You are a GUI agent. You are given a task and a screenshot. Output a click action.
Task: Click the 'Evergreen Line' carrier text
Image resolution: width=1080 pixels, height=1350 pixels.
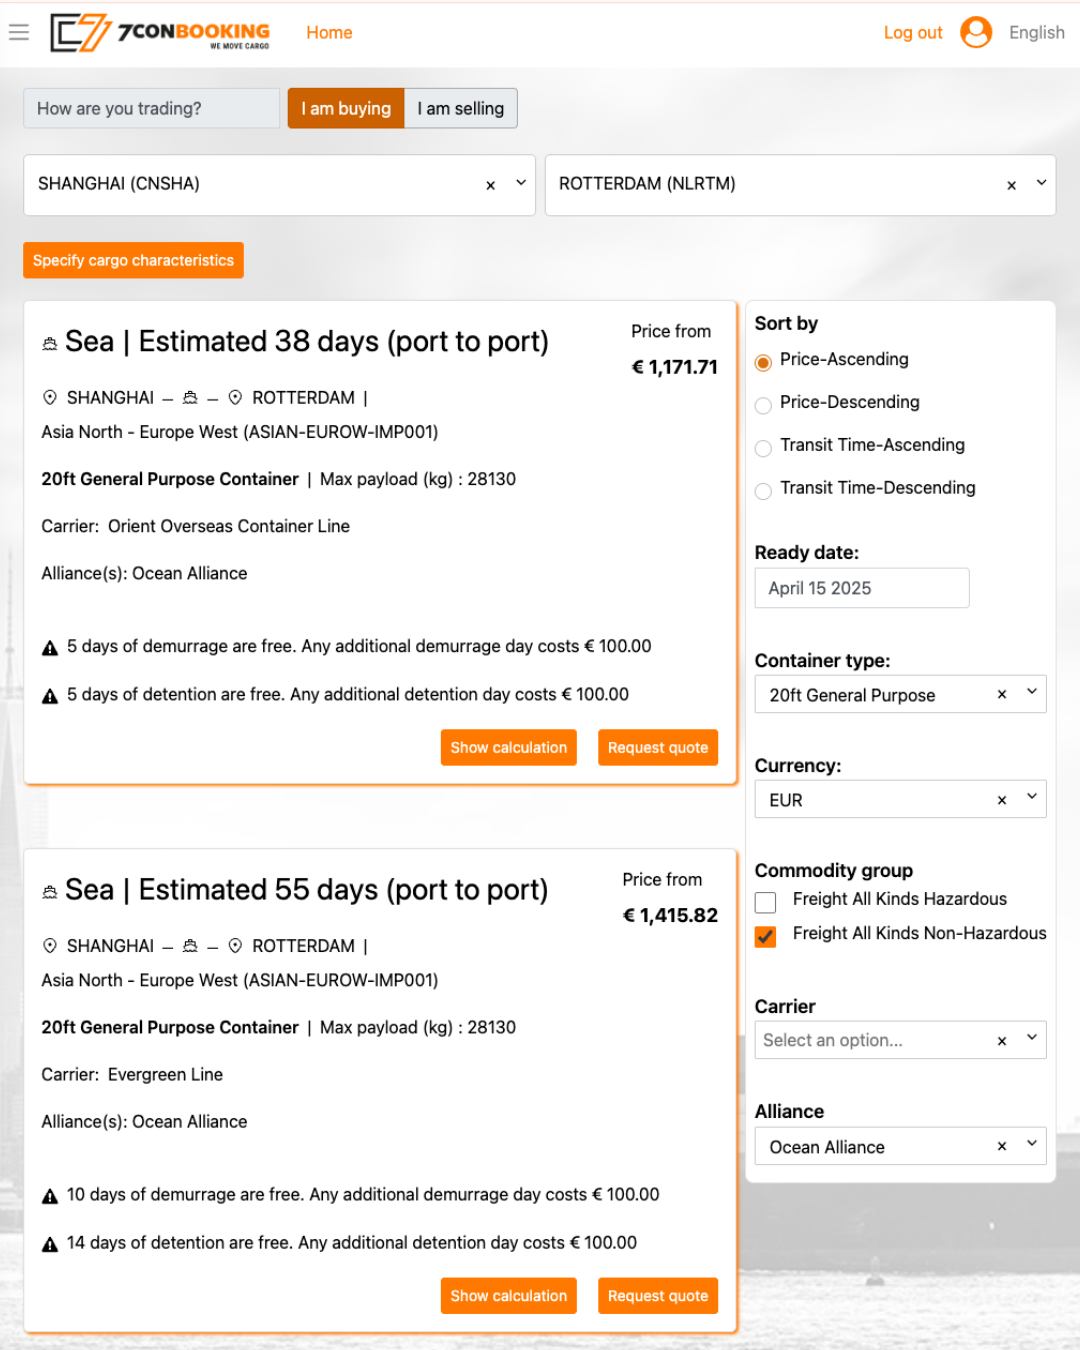pyautogui.click(x=165, y=1074)
